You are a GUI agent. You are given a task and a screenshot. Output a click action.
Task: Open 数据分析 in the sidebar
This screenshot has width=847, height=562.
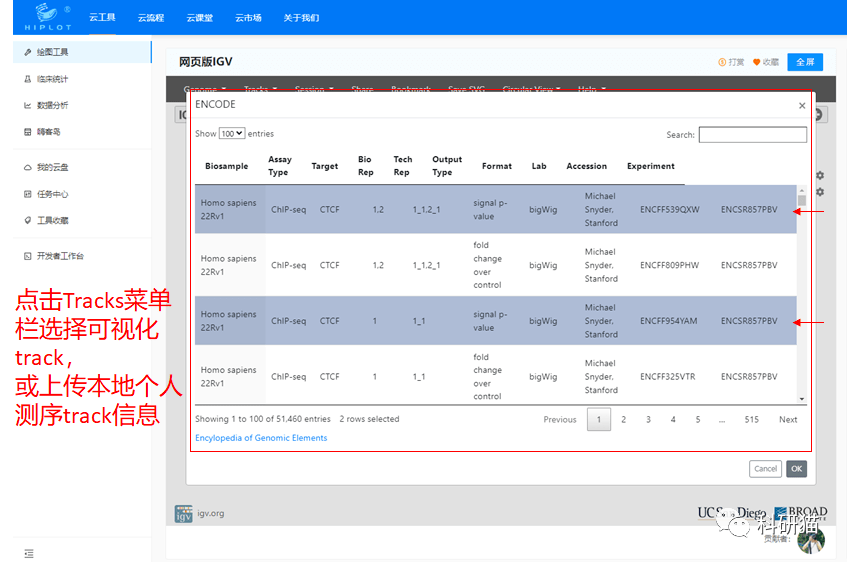52,105
